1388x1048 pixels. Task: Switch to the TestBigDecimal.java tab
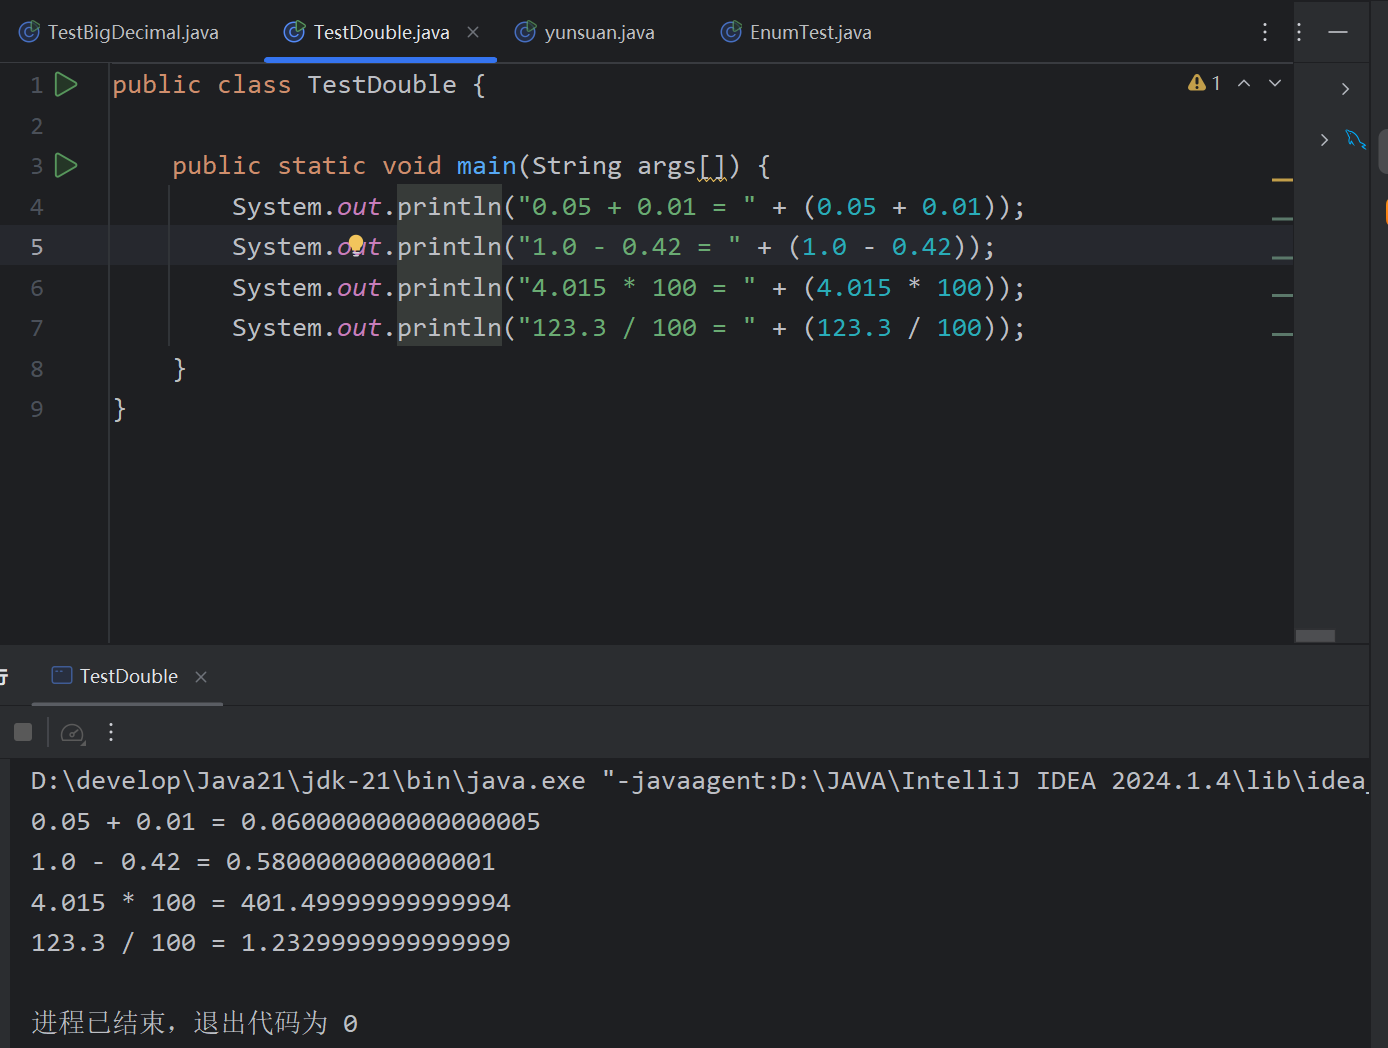coord(132,32)
